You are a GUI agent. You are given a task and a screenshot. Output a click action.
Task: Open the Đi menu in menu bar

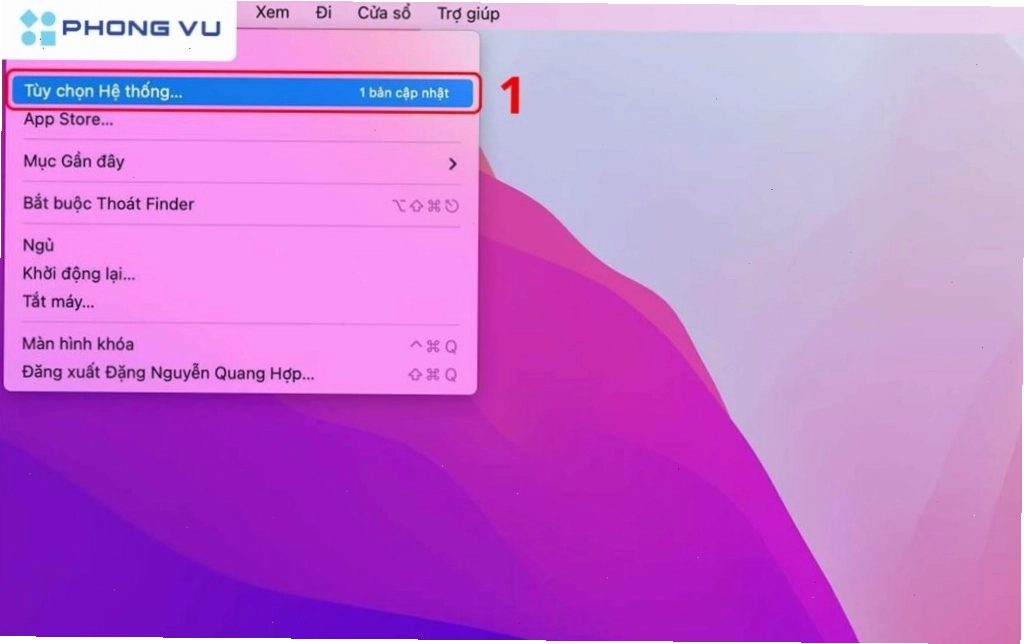[324, 12]
